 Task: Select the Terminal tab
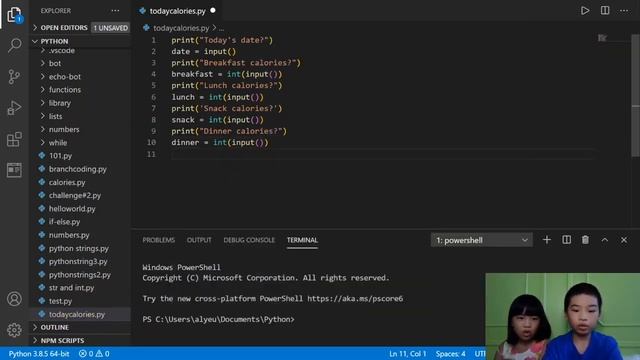pyautogui.click(x=302, y=240)
